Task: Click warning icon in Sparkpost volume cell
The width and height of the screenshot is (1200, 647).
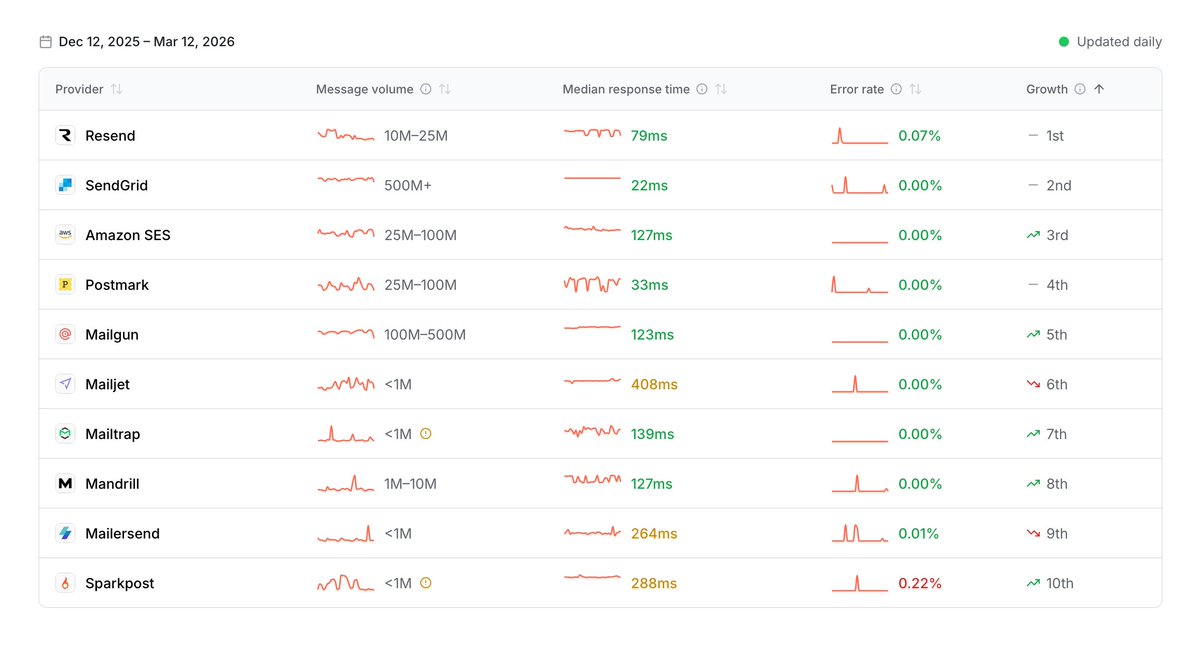Action: (x=425, y=583)
